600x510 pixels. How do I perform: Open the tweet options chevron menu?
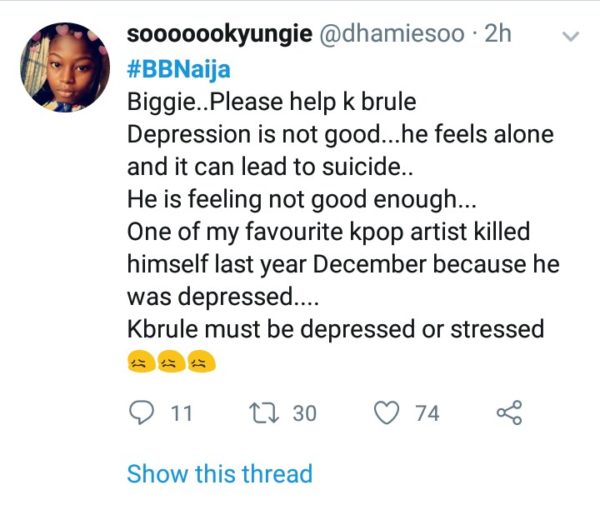[x=571, y=36]
